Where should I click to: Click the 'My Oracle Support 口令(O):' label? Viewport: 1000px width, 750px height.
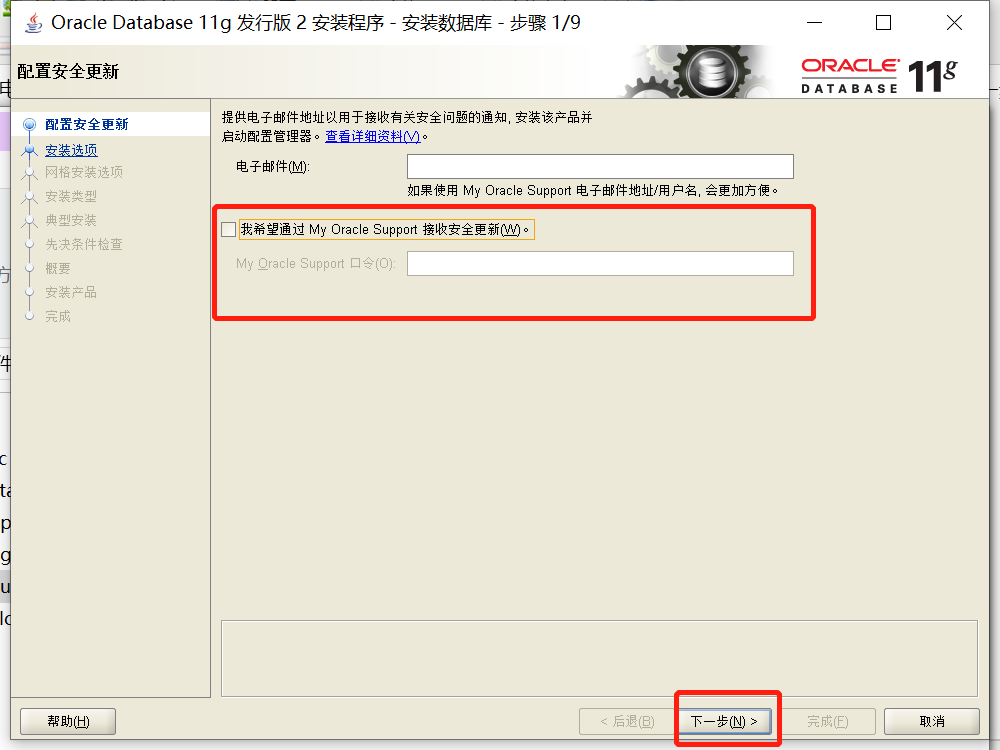click(316, 263)
